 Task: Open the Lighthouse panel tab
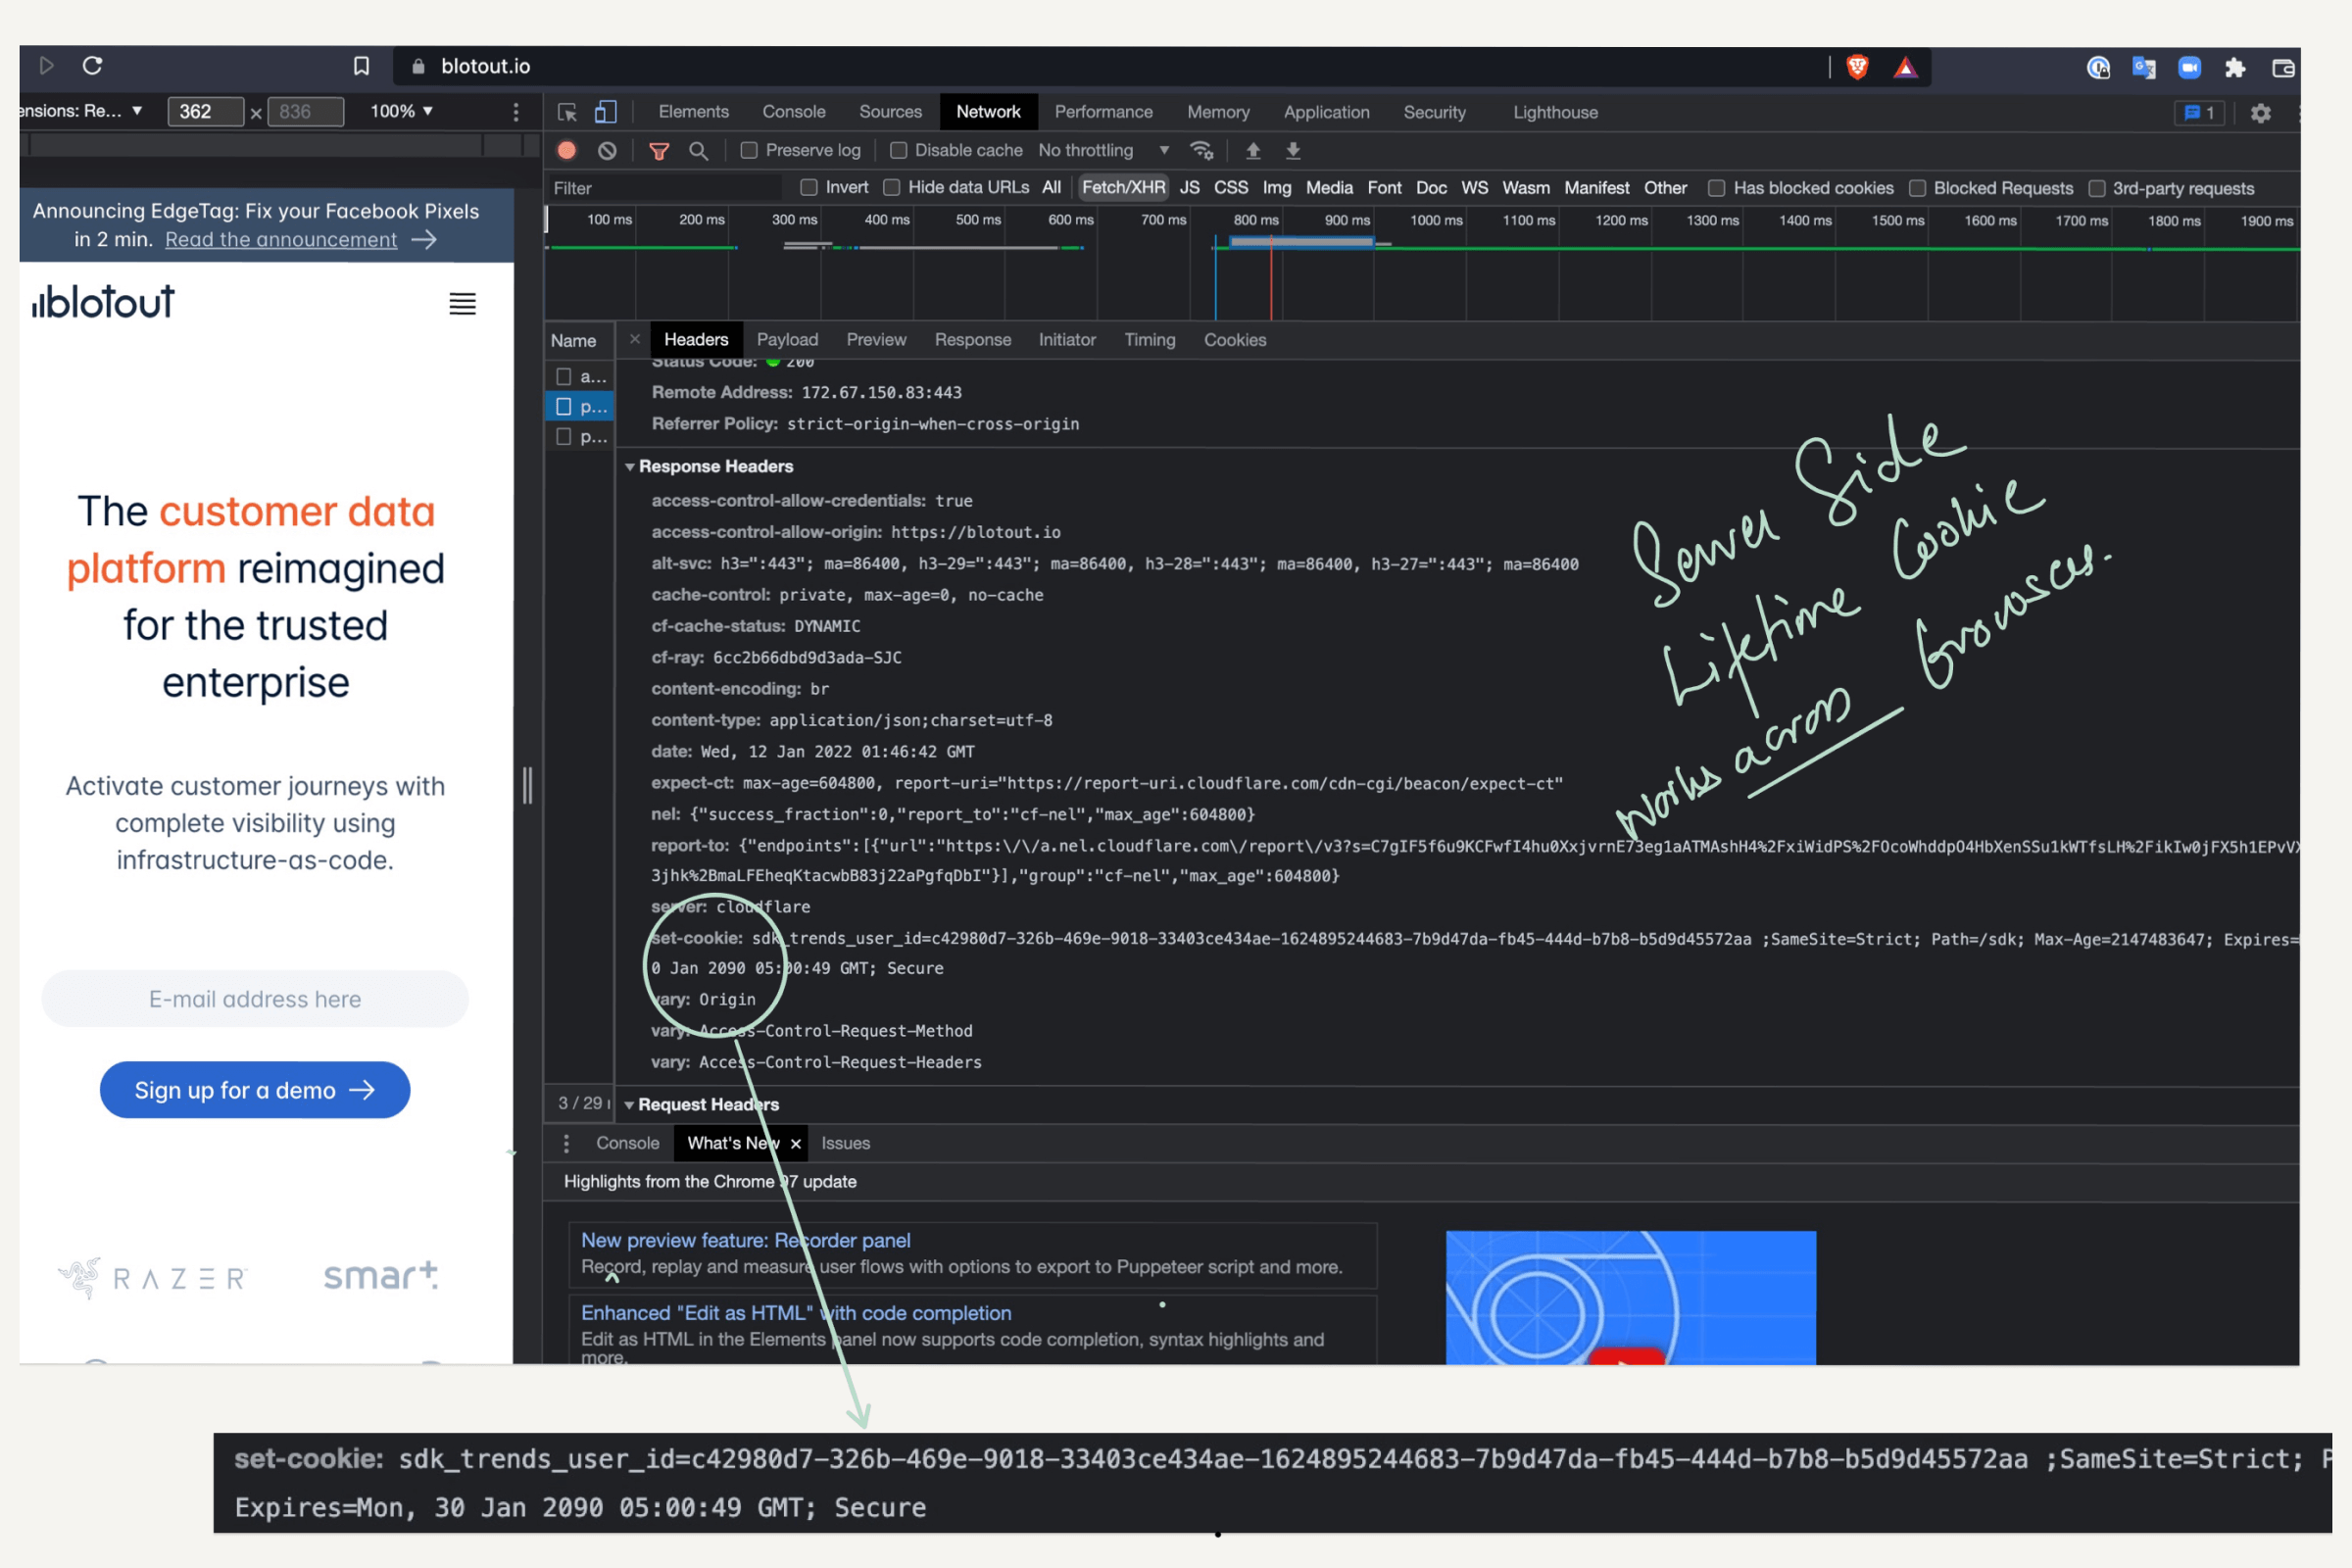(1555, 113)
